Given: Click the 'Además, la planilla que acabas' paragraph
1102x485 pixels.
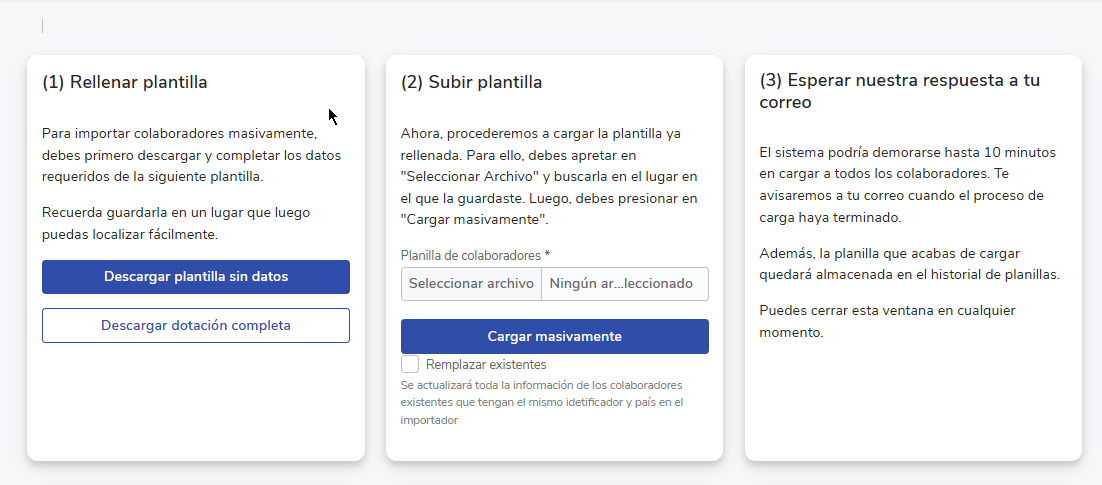Looking at the screenshot, I should point(909,264).
